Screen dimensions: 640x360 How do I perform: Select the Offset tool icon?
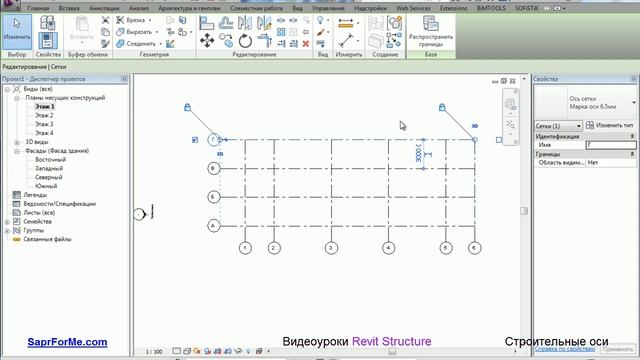point(226,23)
